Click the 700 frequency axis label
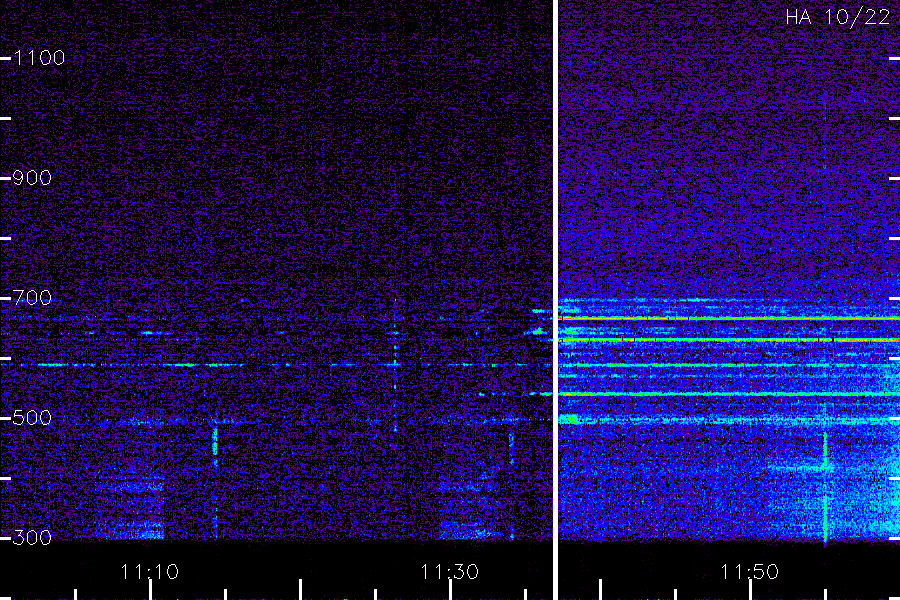The width and height of the screenshot is (900, 600). (32, 298)
